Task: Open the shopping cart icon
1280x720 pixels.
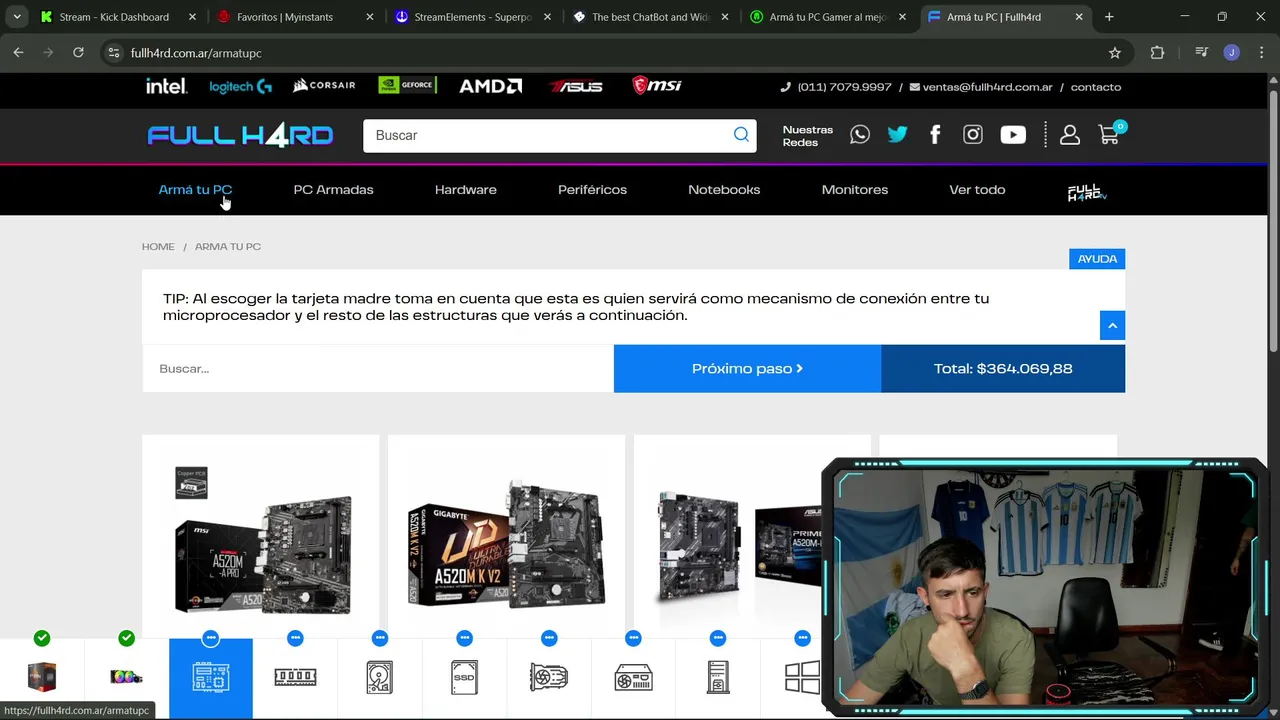Action: [1110, 134]
